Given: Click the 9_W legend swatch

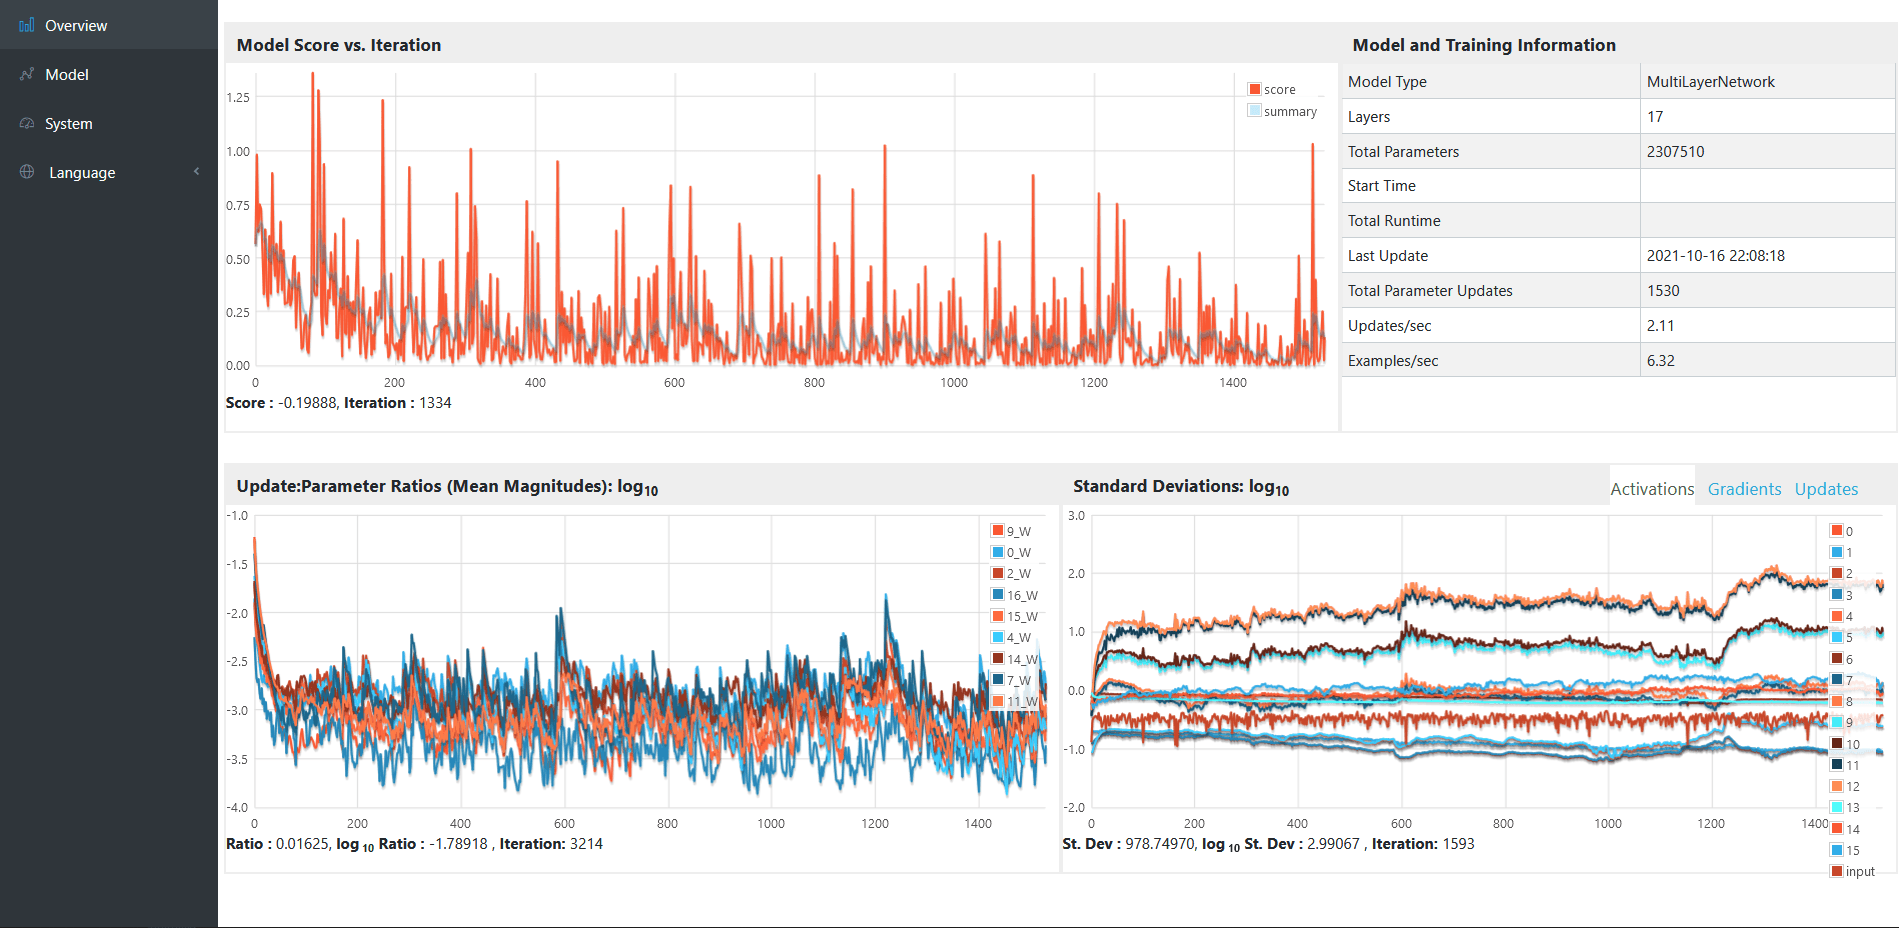Looking at the screenshot, I should [x=997, y=531].
